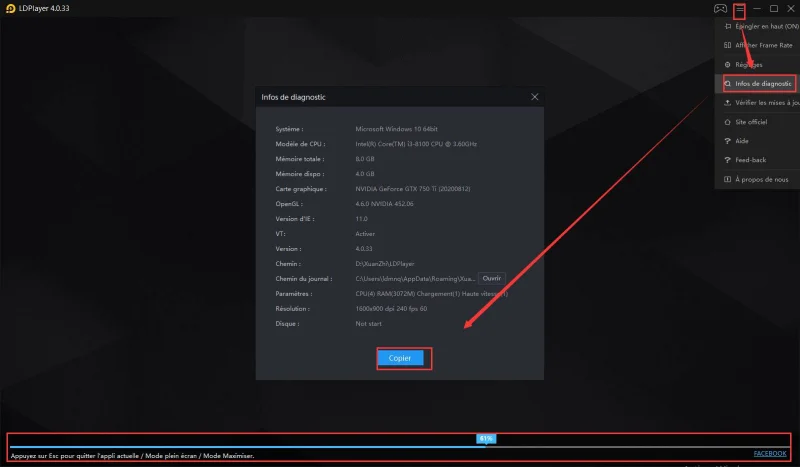Screen dimensions: 800x467
Task: Click the LDPlayer 4.0.33 window title
Action: click(x=44, y=9)
